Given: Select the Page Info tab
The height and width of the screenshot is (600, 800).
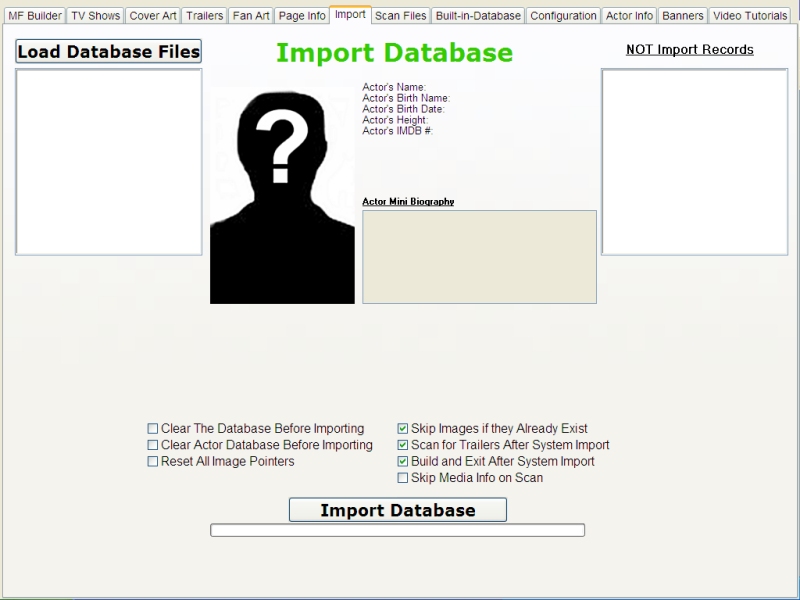Looking at the screenshot, I should 301,15.
